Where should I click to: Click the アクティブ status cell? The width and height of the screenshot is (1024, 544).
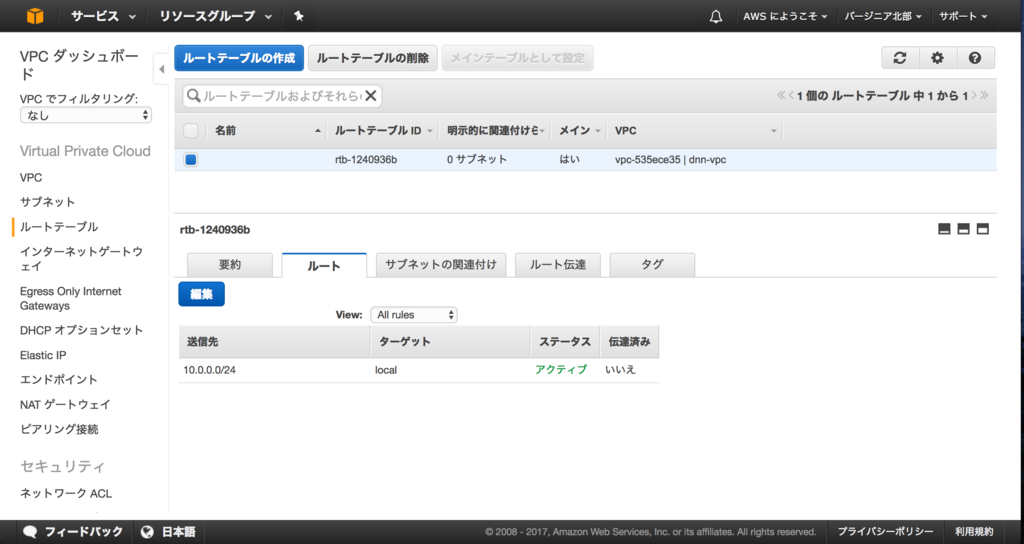(x=561, y=370)
